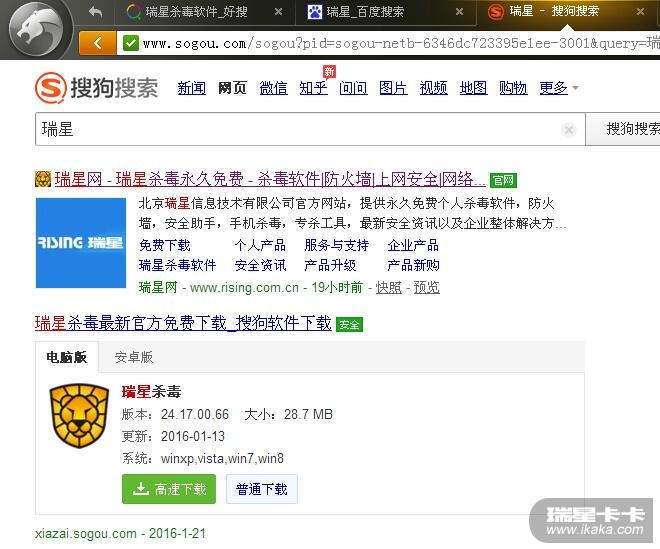660x549 pixels.
Task: Click the 大小: 28.7 MB text
Action: click(x=288, y=414)
